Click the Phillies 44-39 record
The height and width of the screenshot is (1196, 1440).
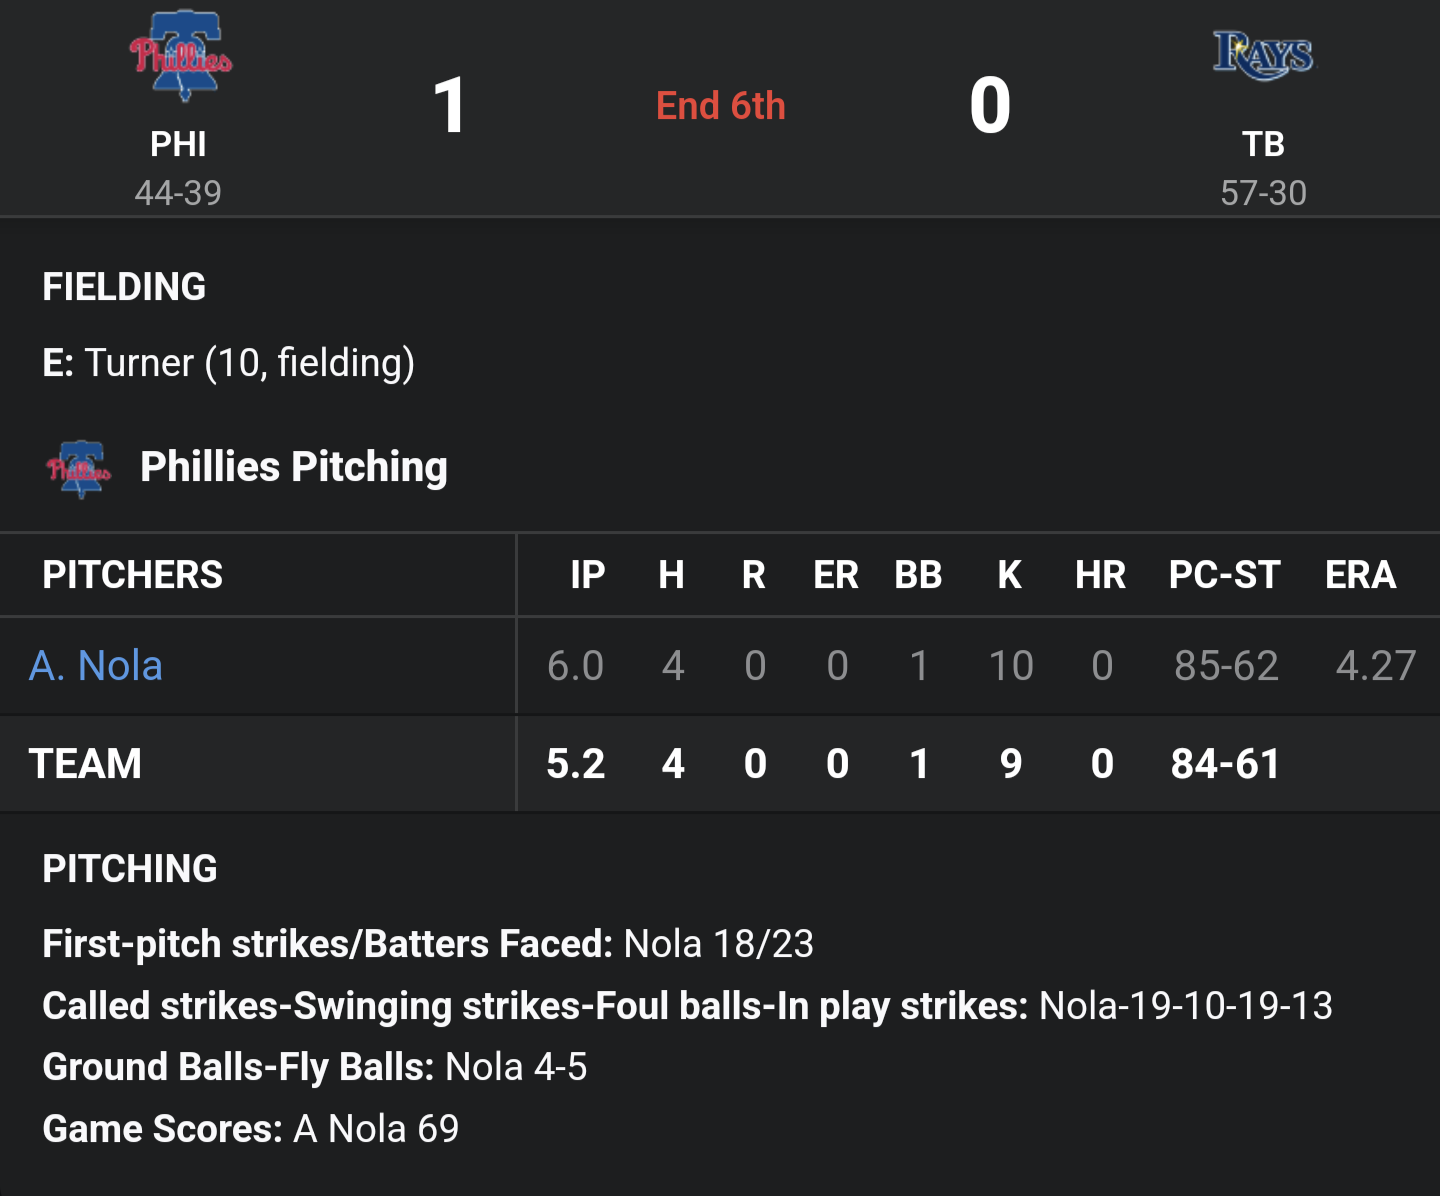click(178, 193)
